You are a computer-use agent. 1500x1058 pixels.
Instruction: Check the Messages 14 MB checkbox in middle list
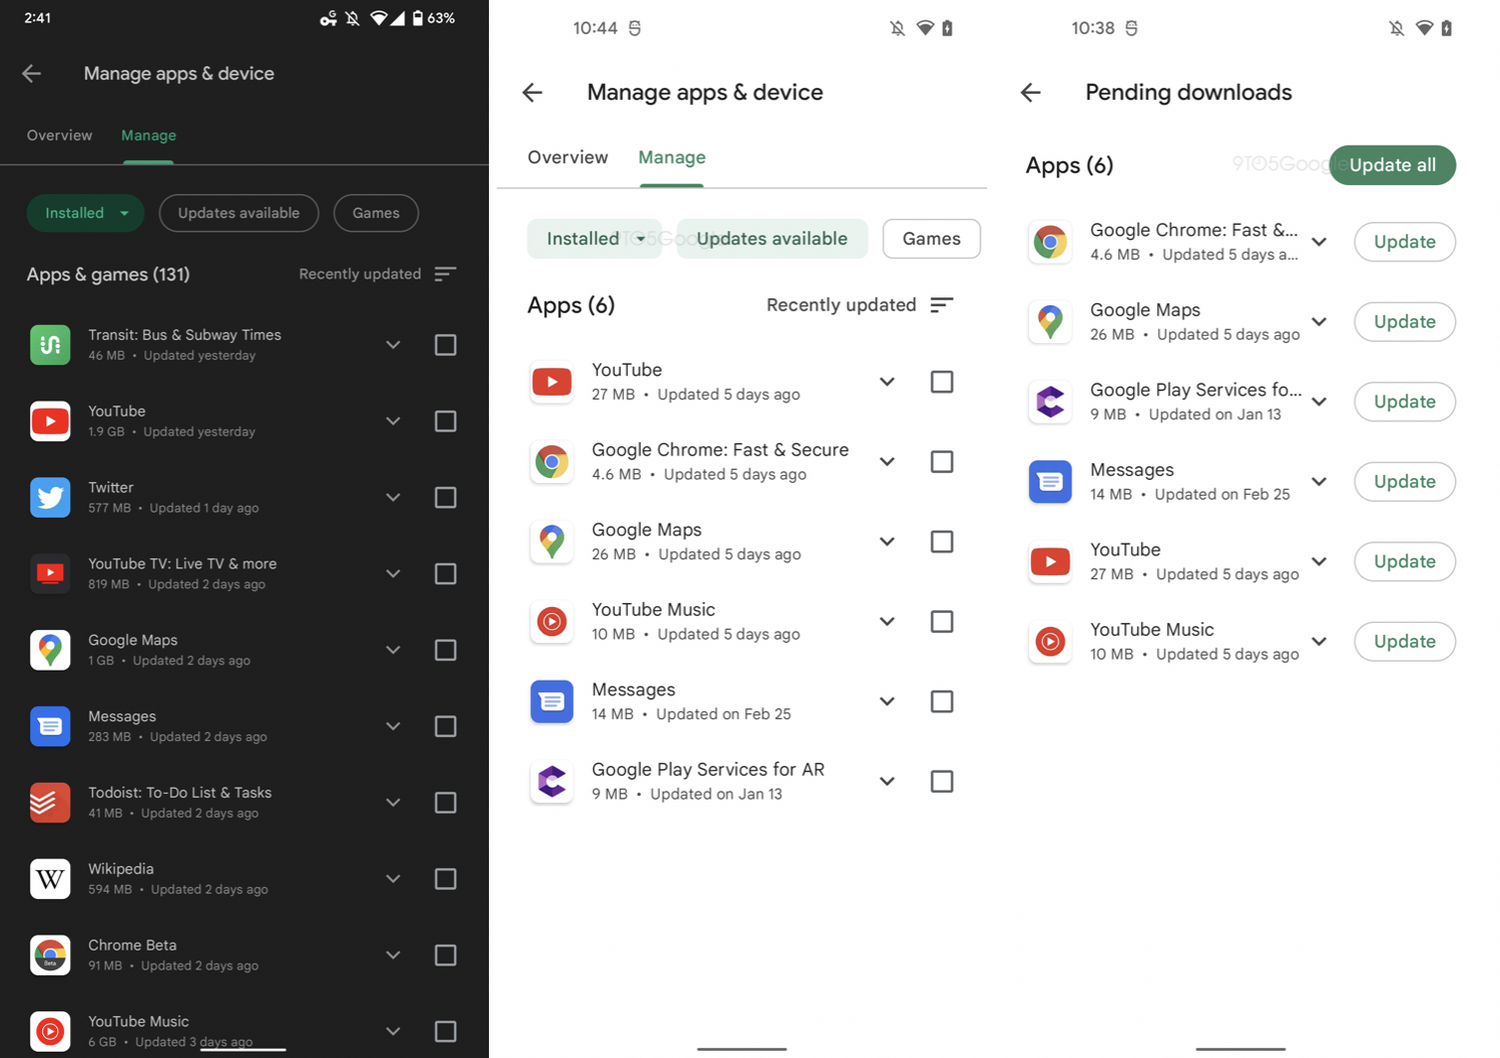click(x=942, y=702)
